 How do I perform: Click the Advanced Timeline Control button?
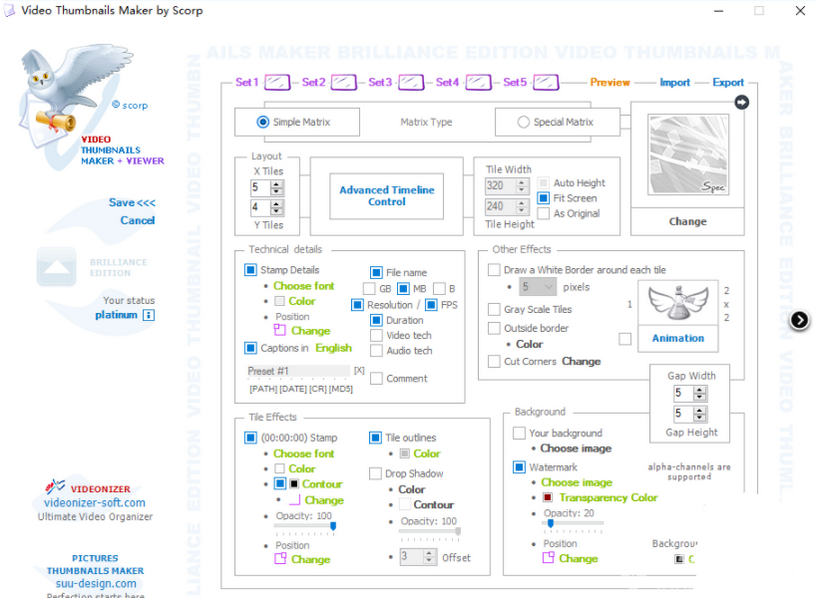pyautogui.click(x=387, y=196)
